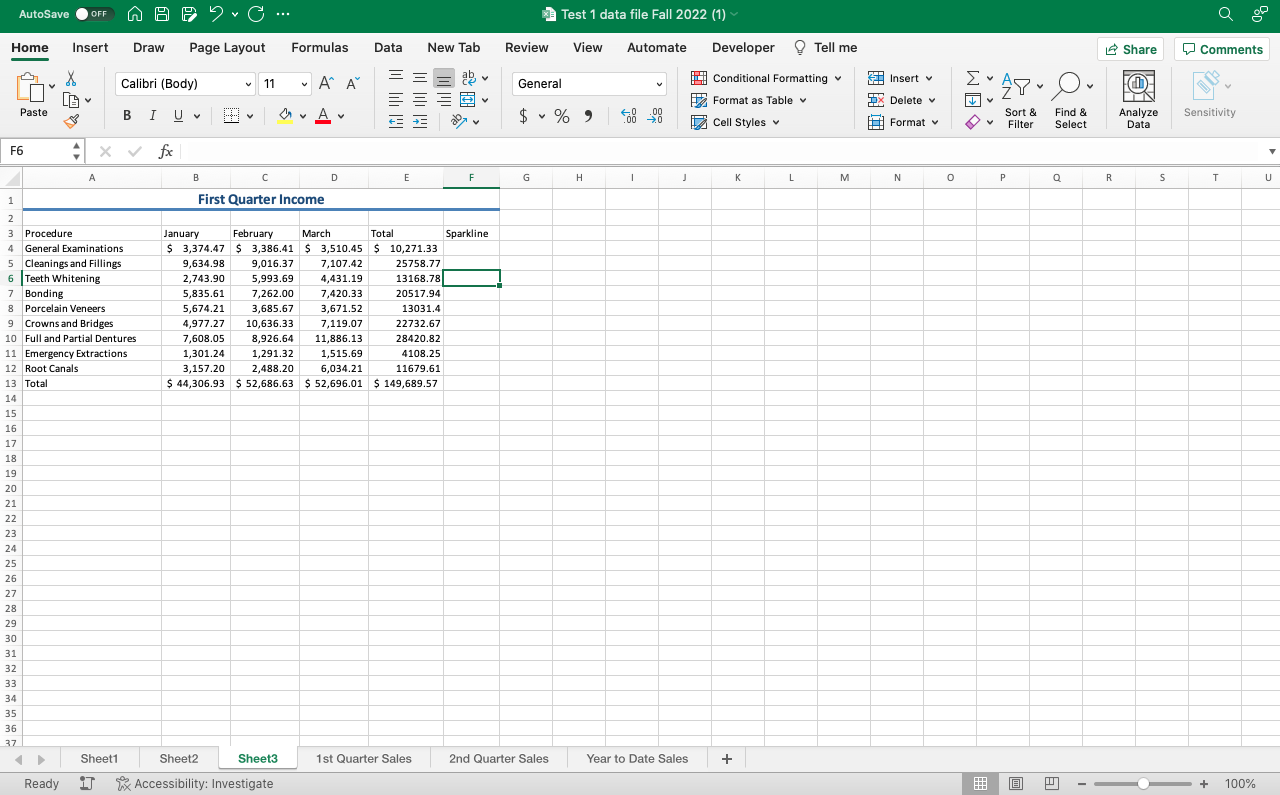
Task: Apply yellow fill color
Action: tap(285, 116)
